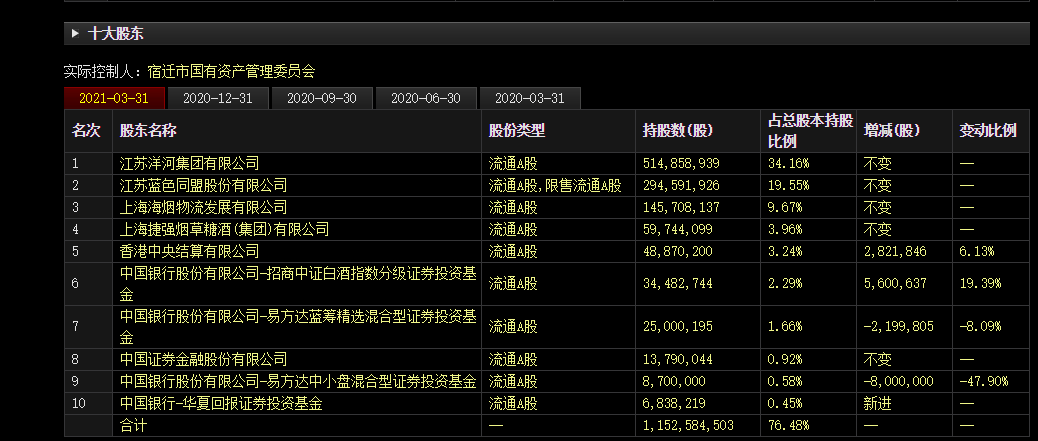Select shareholder 中国证券金融股份有限公司
The height and width of the screenshot is (441, 1038).
click(203, 360)
